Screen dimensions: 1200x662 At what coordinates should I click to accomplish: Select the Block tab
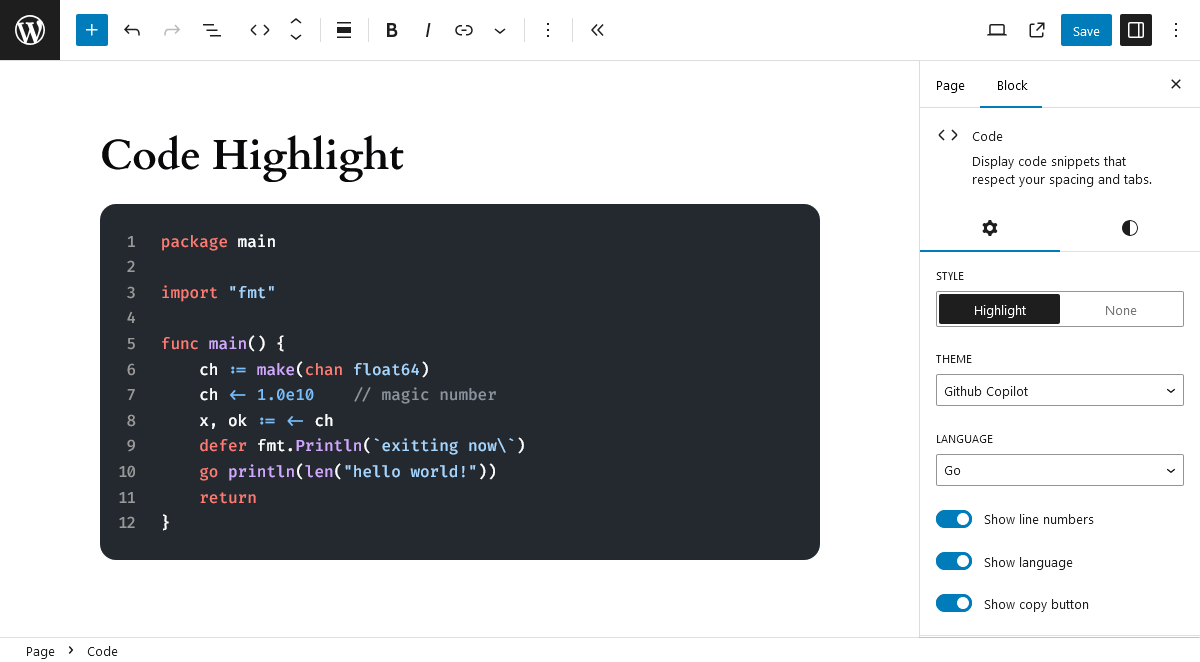click(x=1011, y=86)
